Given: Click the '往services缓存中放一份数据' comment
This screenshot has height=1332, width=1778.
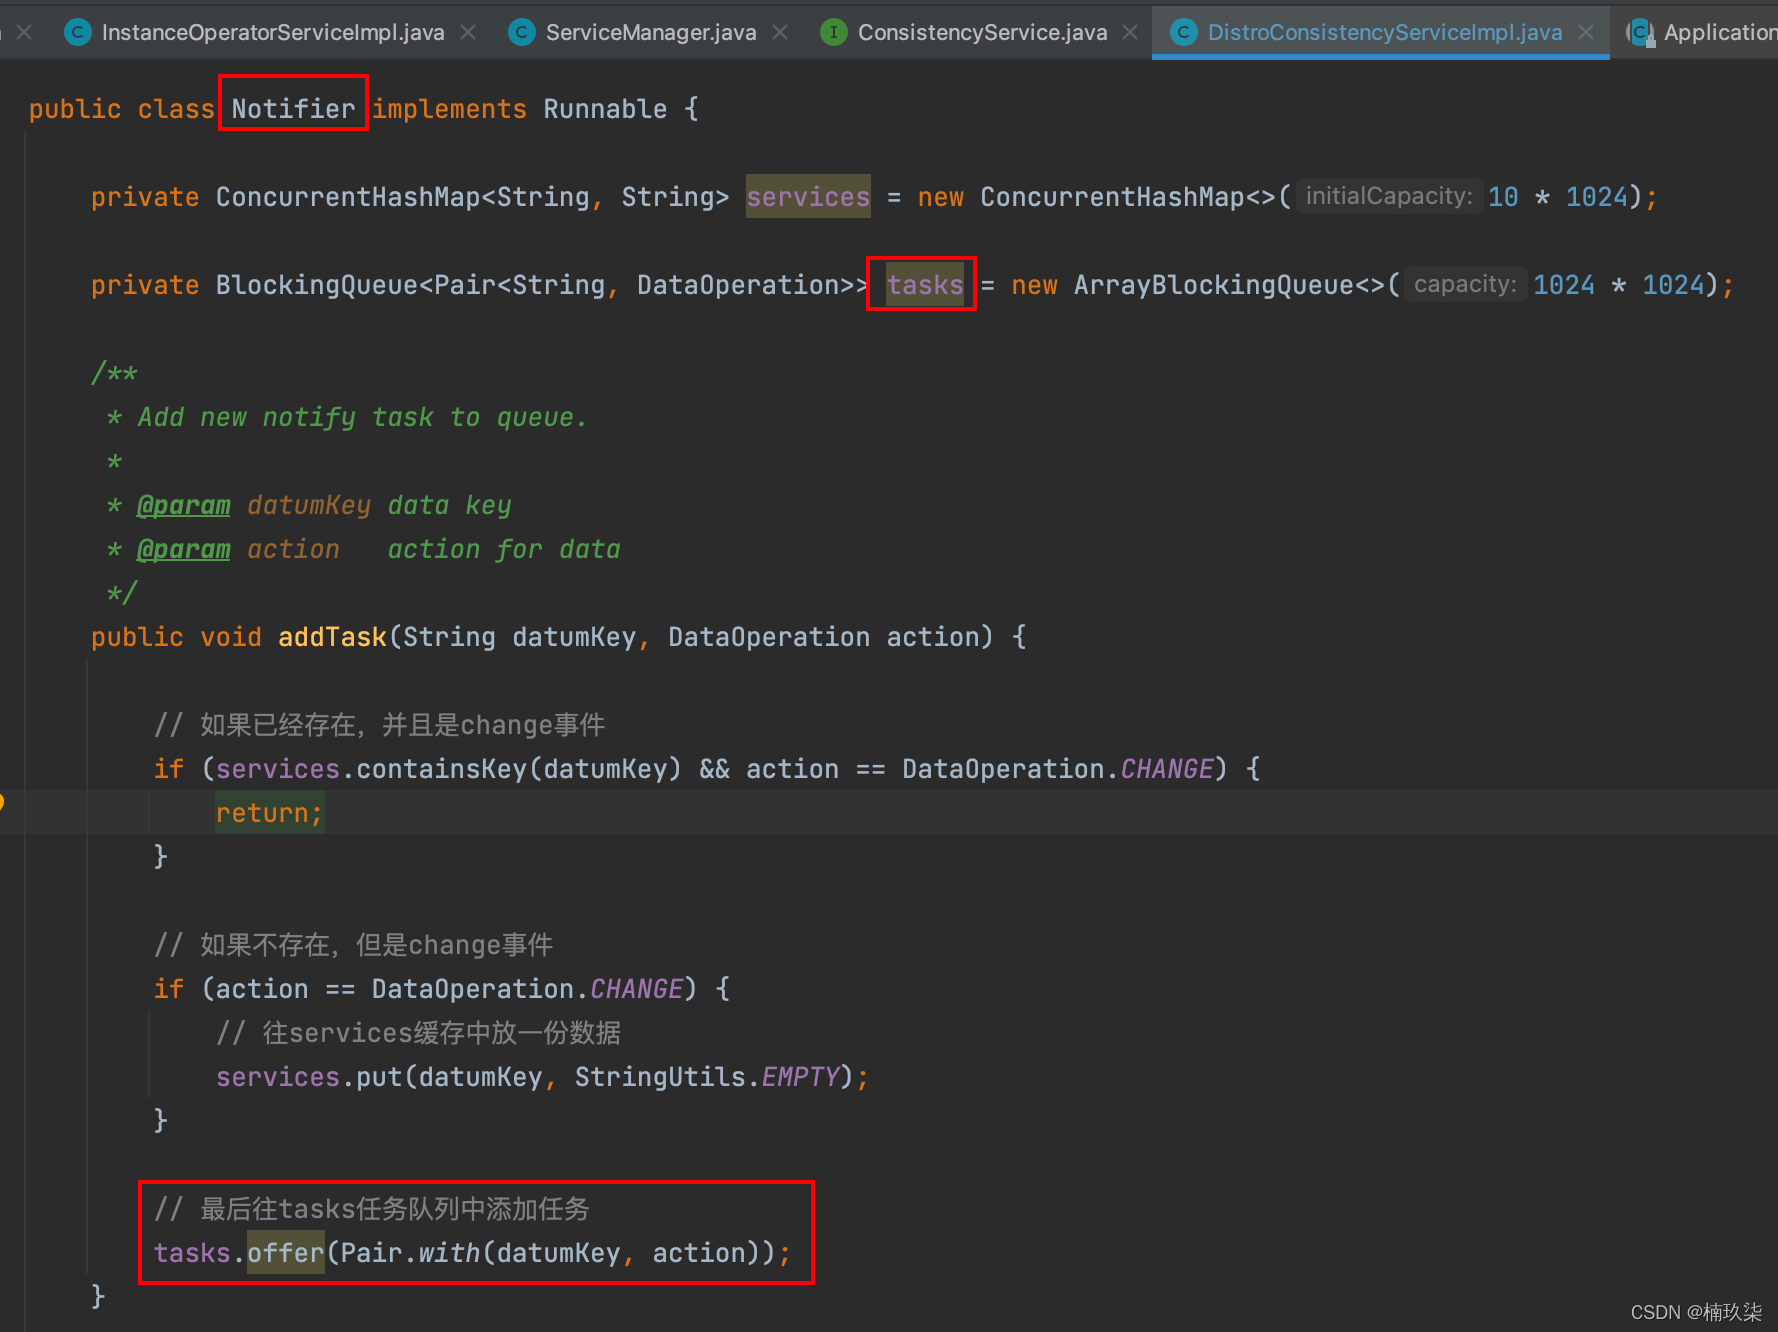Looking at the screenshot, I should click(418, 1033).
